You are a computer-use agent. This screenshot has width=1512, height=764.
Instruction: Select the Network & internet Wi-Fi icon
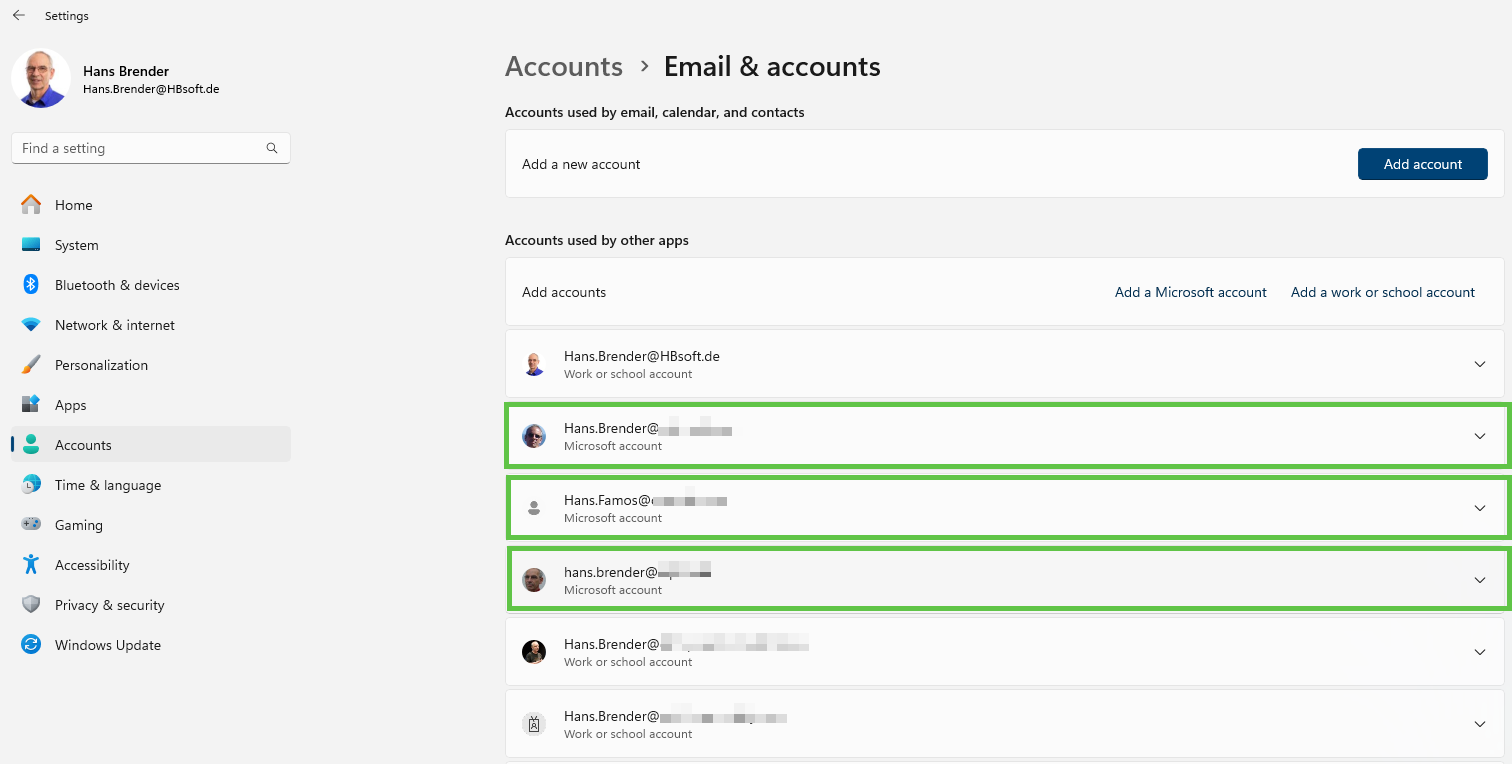[31, 325]
